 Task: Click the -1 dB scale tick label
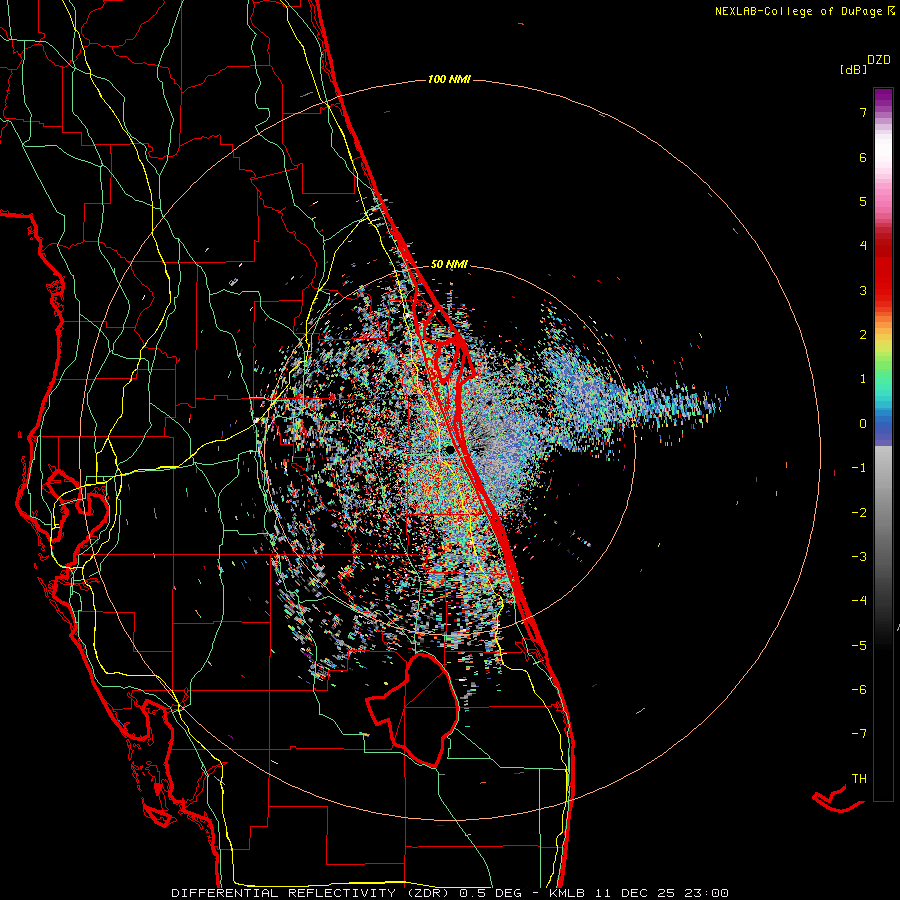click(859, 468)
